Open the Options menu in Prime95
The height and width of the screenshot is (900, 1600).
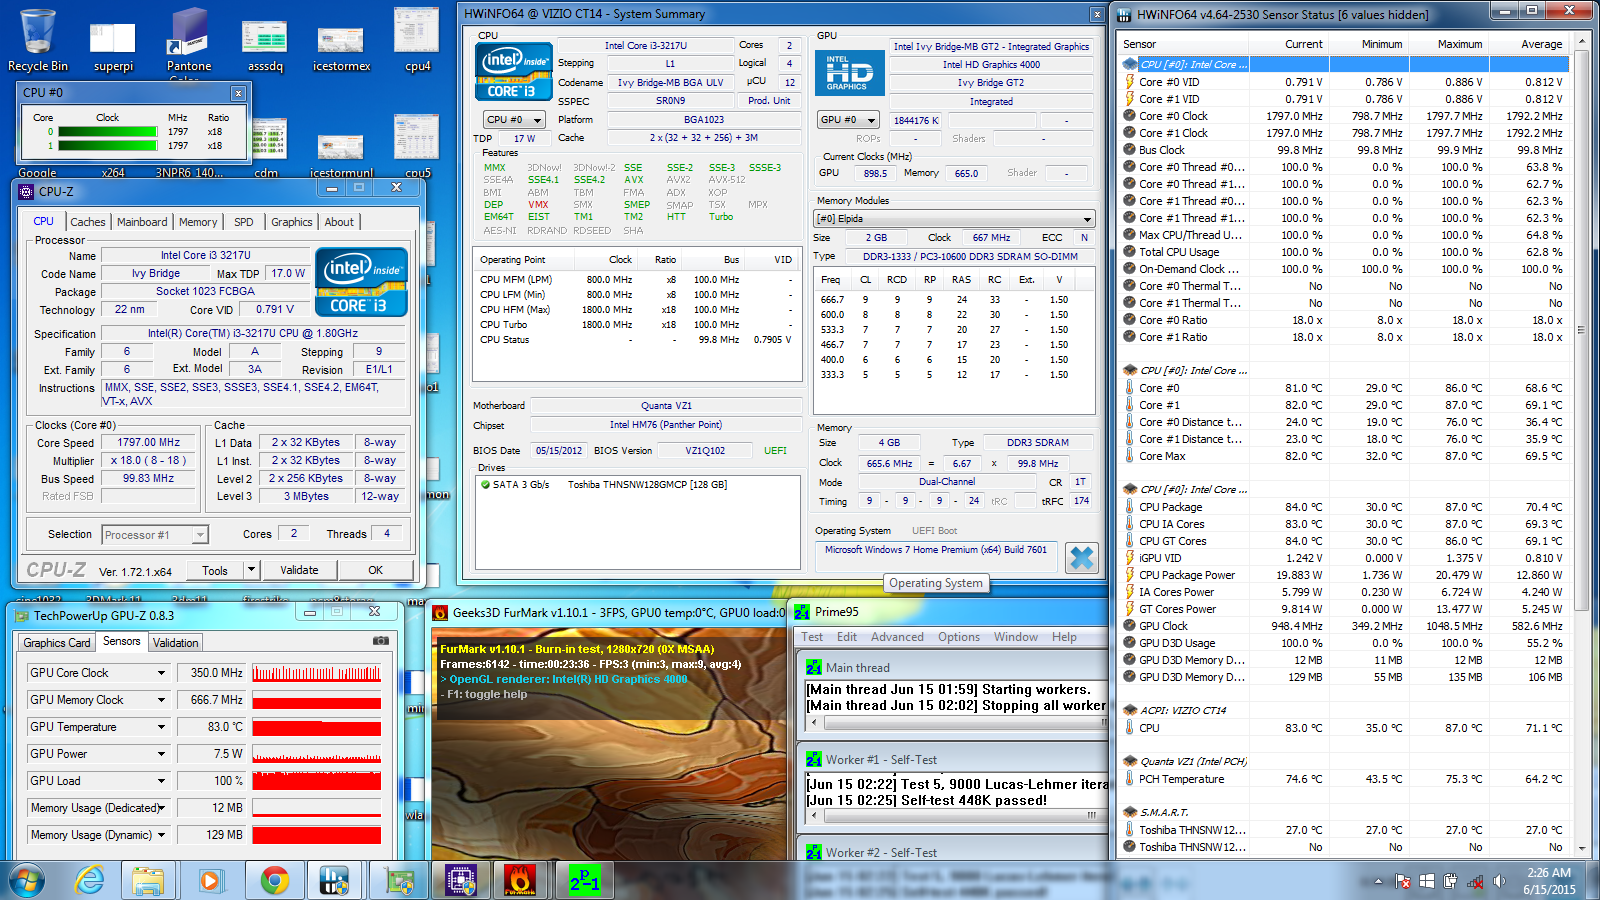[959, 637]
